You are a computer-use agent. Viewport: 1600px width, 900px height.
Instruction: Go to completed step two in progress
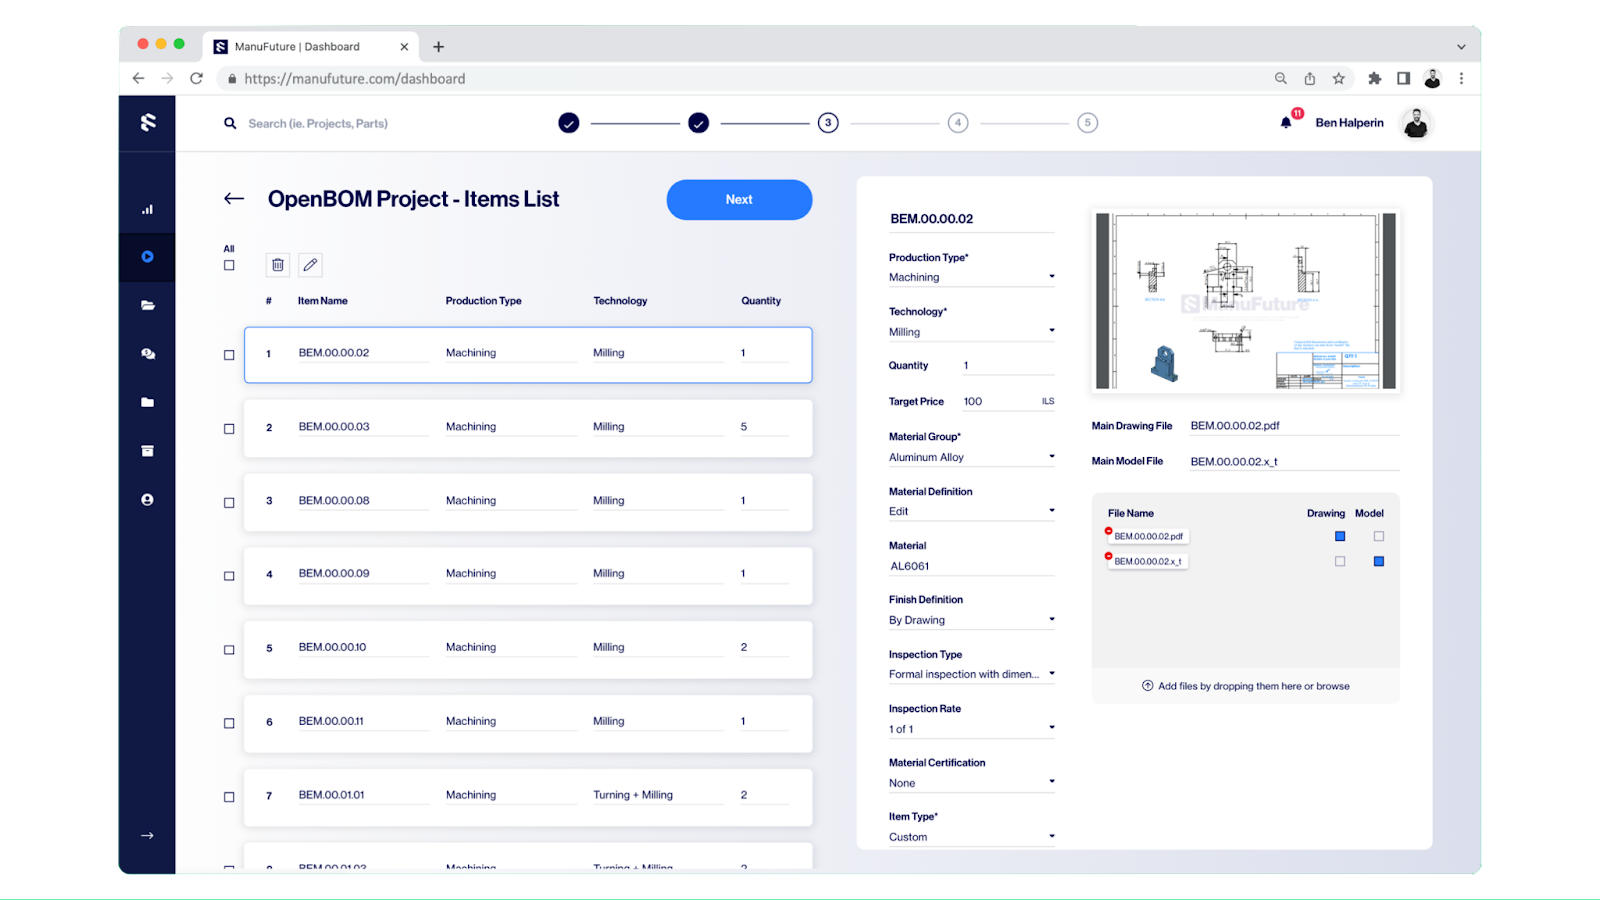[699, 123]
